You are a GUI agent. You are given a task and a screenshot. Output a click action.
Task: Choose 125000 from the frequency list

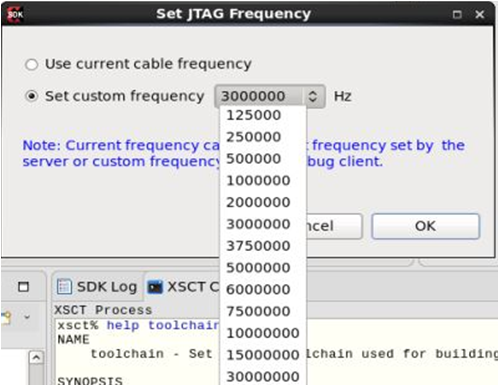[254, 115]
